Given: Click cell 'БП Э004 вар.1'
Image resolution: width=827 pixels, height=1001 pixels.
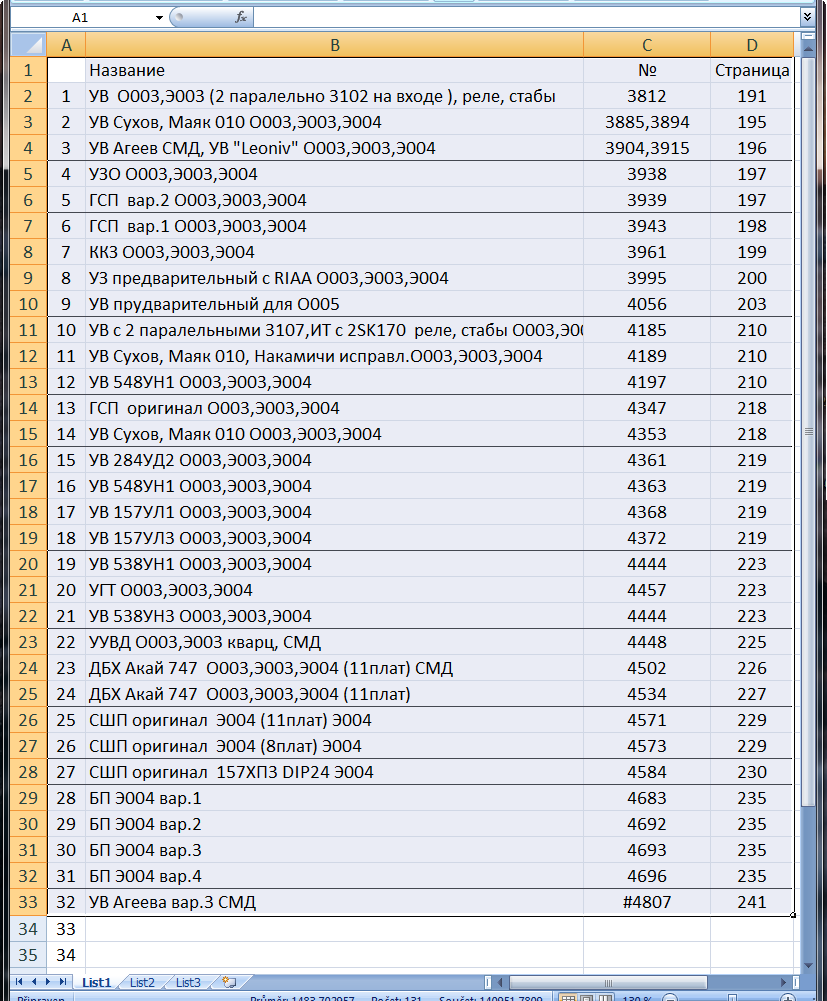Looking at the screenshot, I should click(x=335, y=798).
